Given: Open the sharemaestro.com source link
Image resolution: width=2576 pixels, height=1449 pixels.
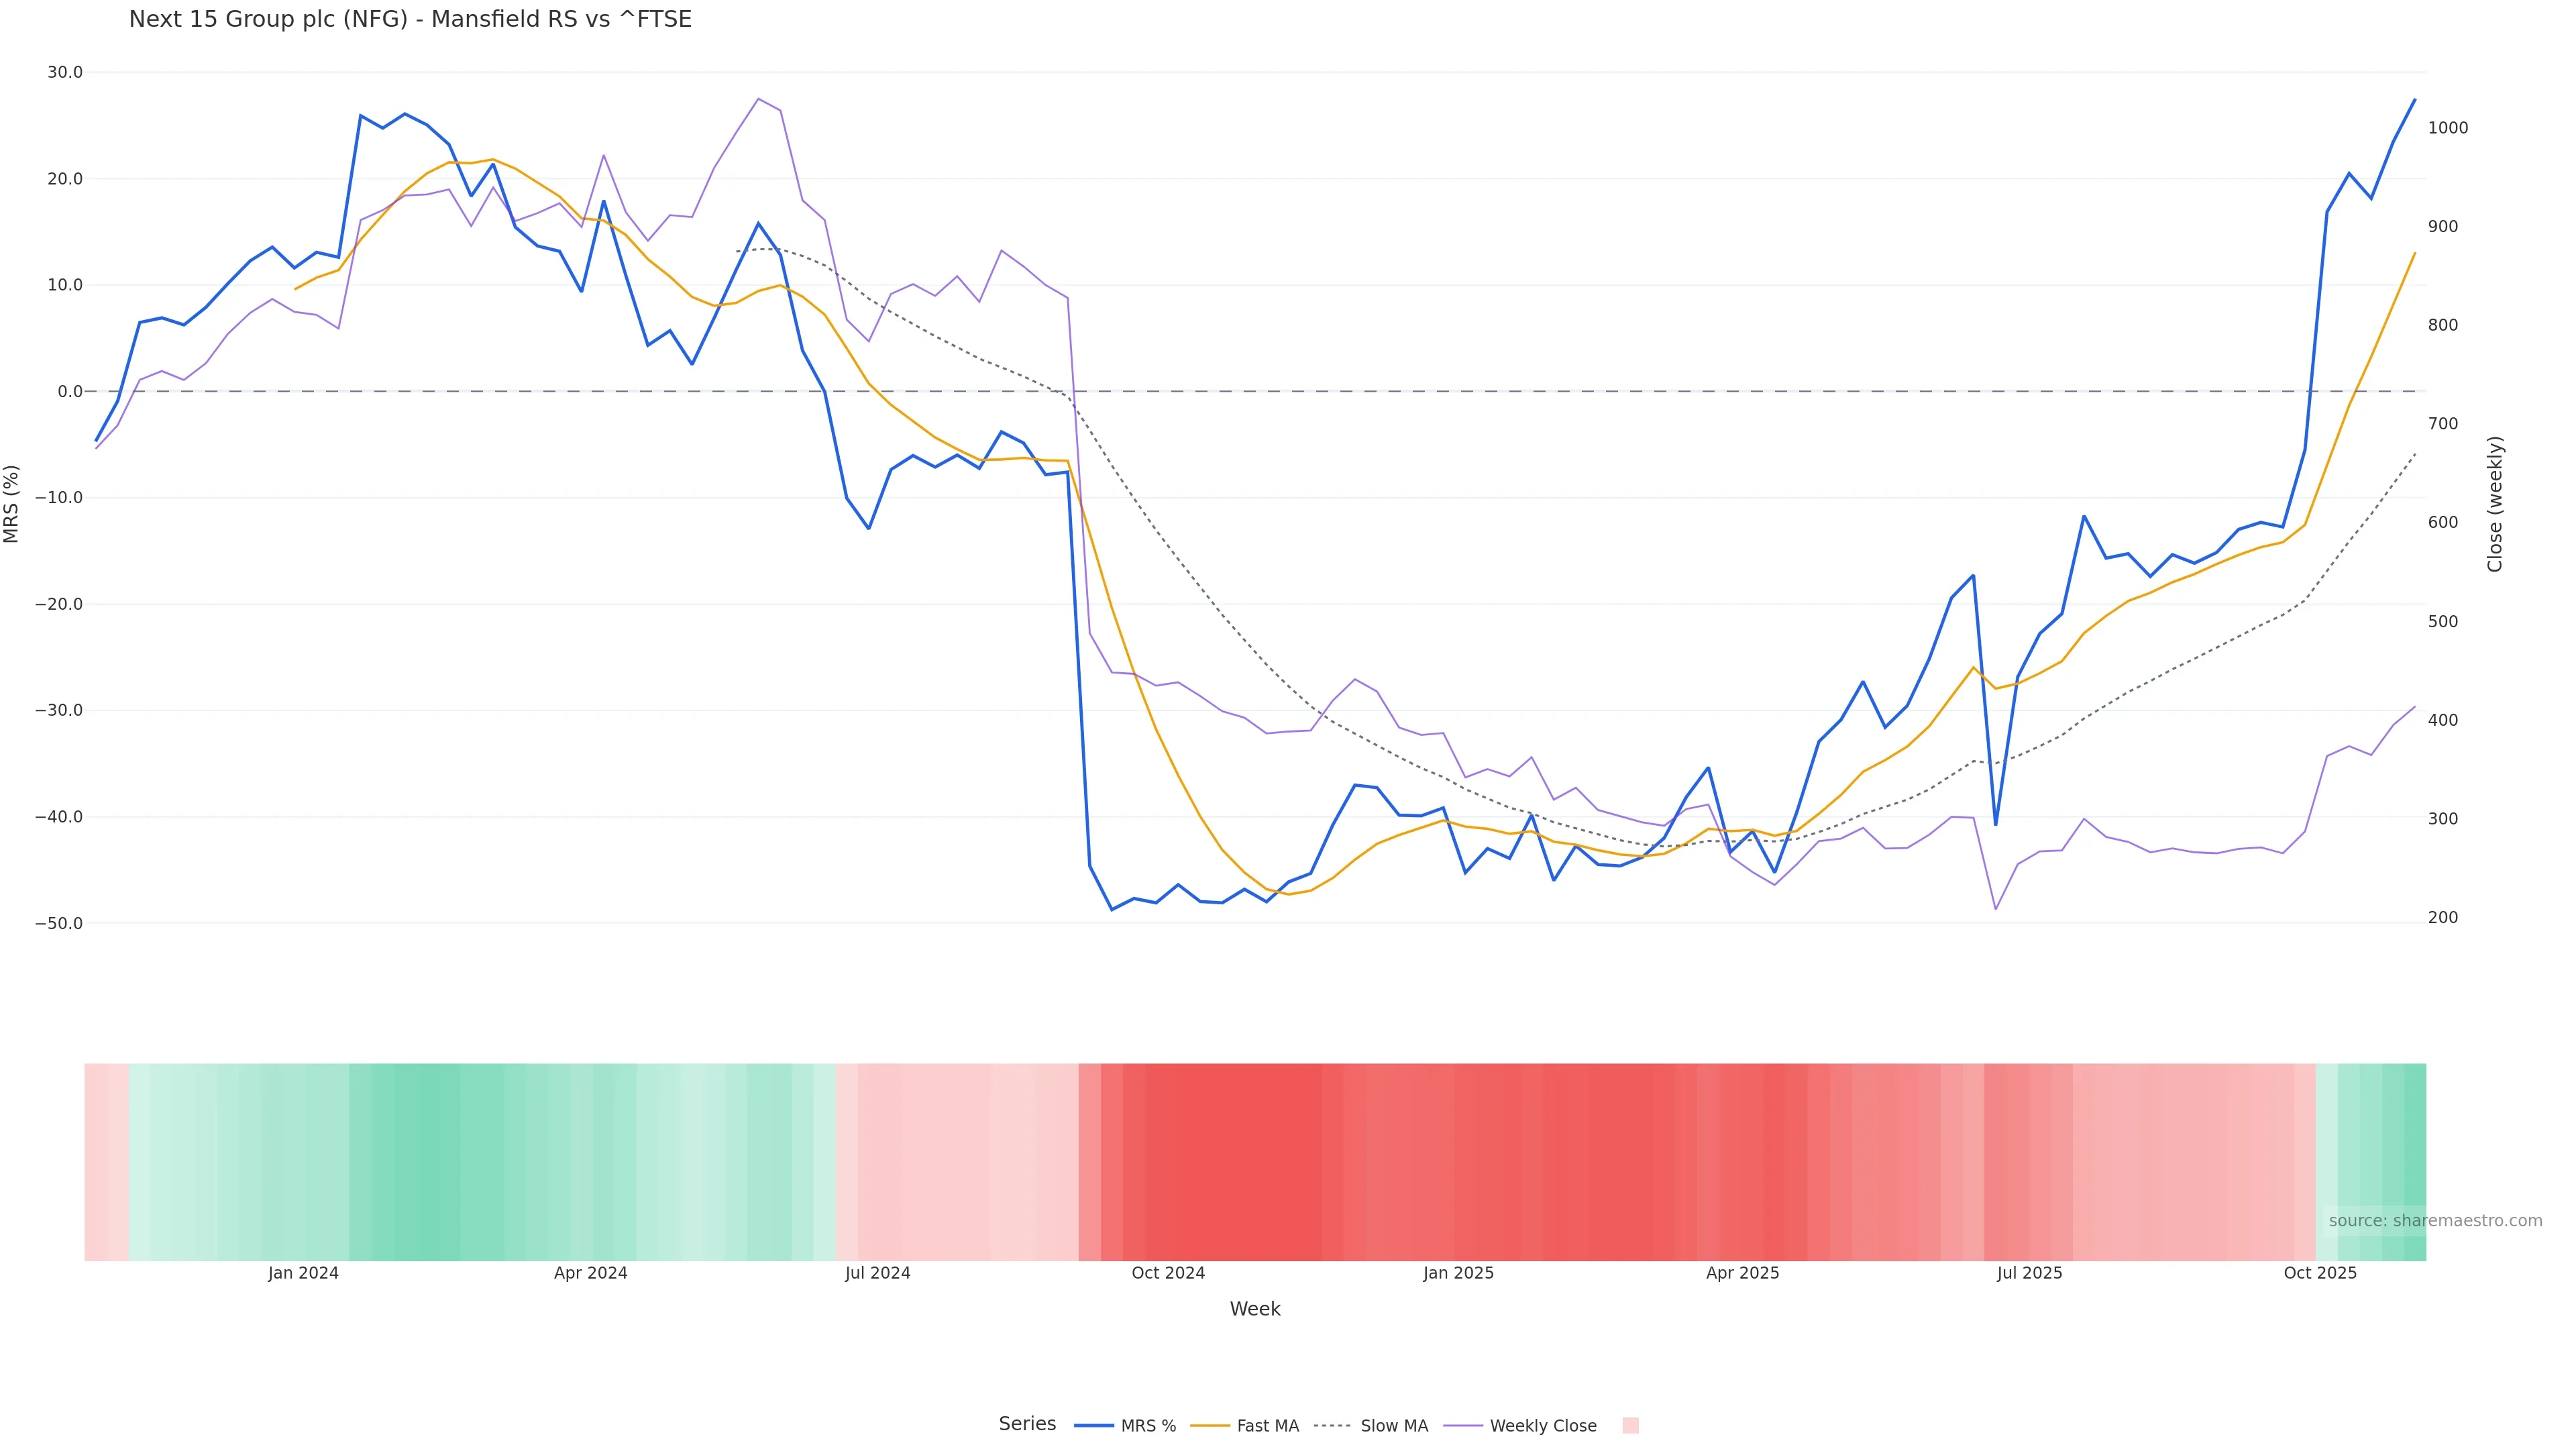Looking at the screenshot, I should point(2435,1221).
